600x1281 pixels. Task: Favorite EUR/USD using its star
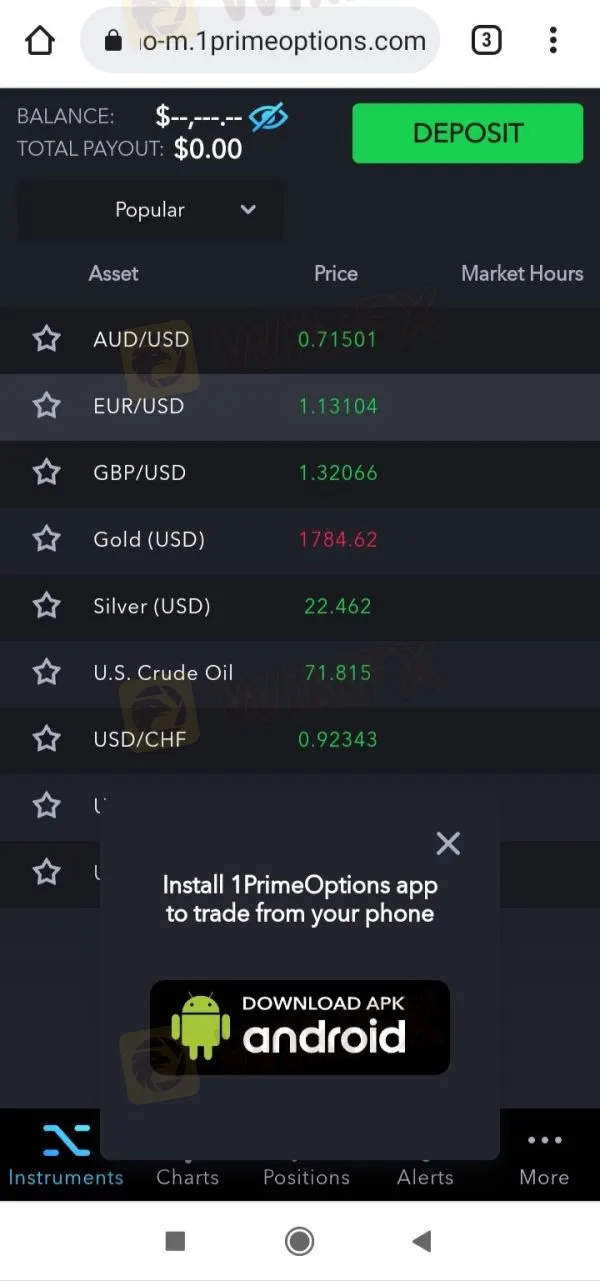point(46,405)
